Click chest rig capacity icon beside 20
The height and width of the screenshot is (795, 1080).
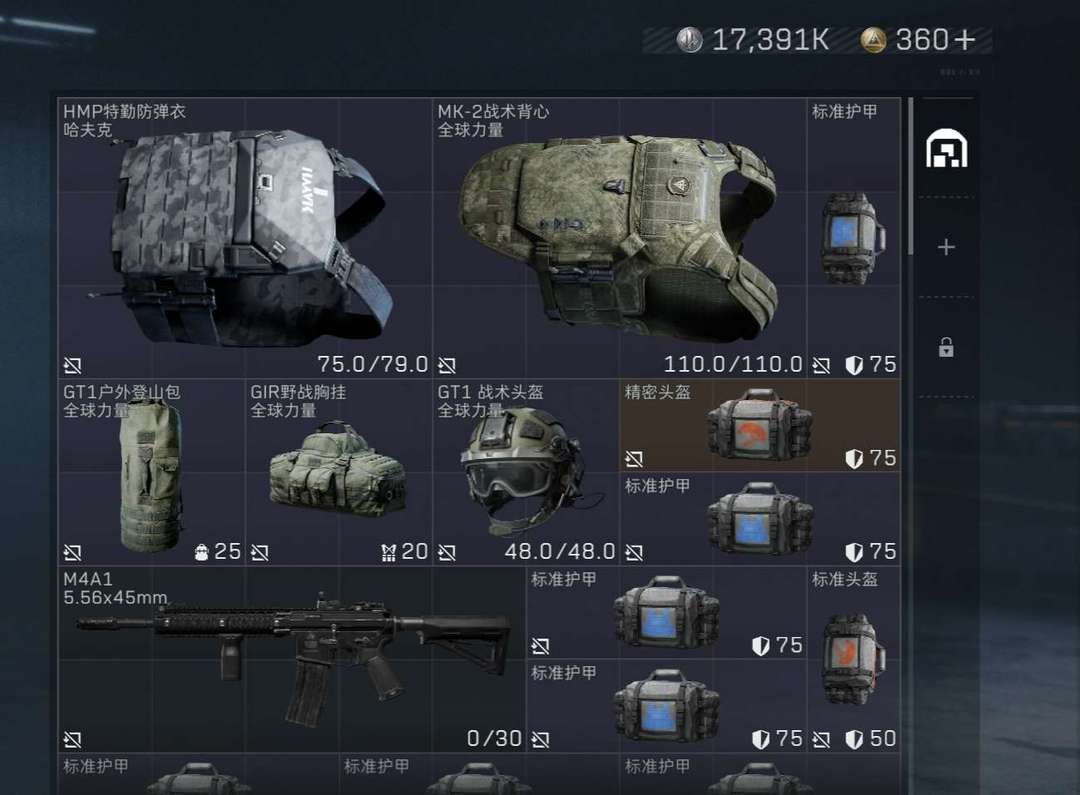(x=388, y=553)
